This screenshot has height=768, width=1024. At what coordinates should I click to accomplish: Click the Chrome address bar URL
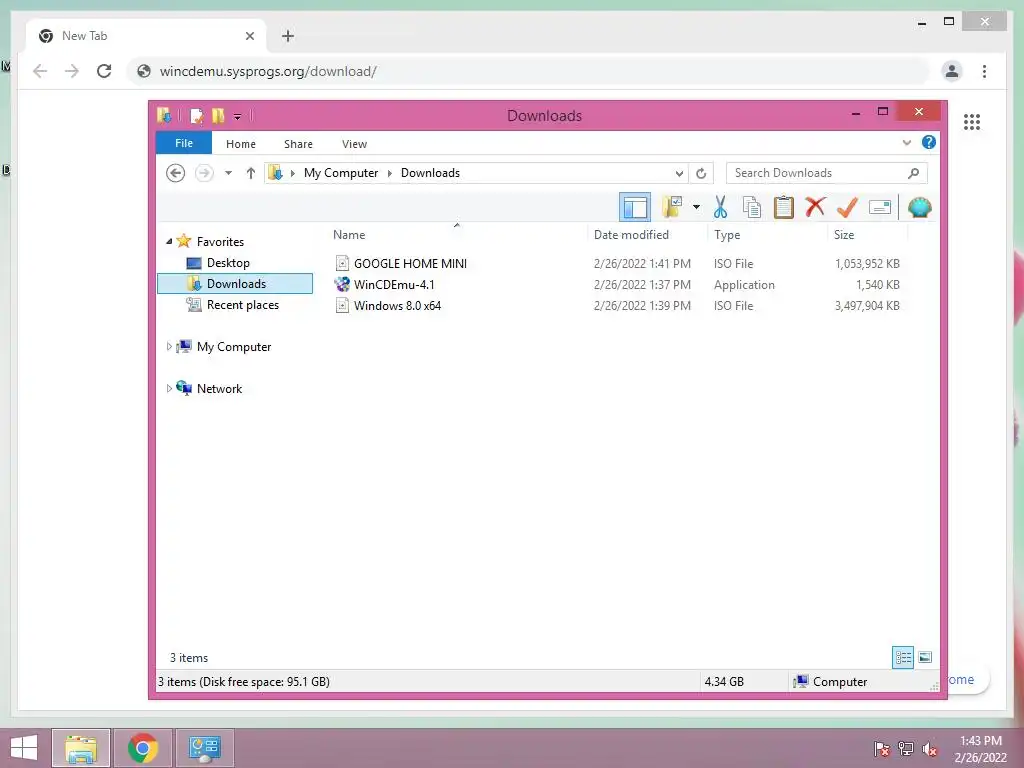click(268, 71)
